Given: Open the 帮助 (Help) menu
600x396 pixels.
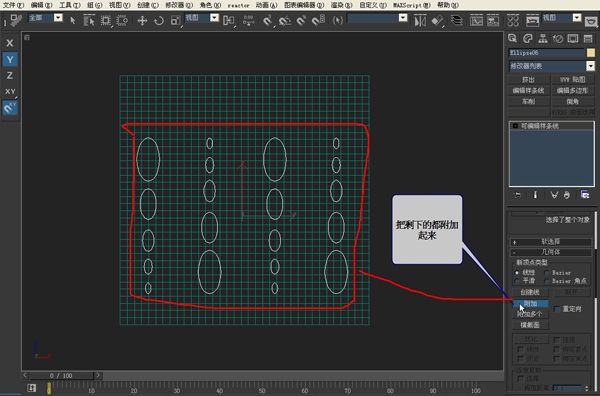Looking at the screenshot, I should click(x=448, y=5).
